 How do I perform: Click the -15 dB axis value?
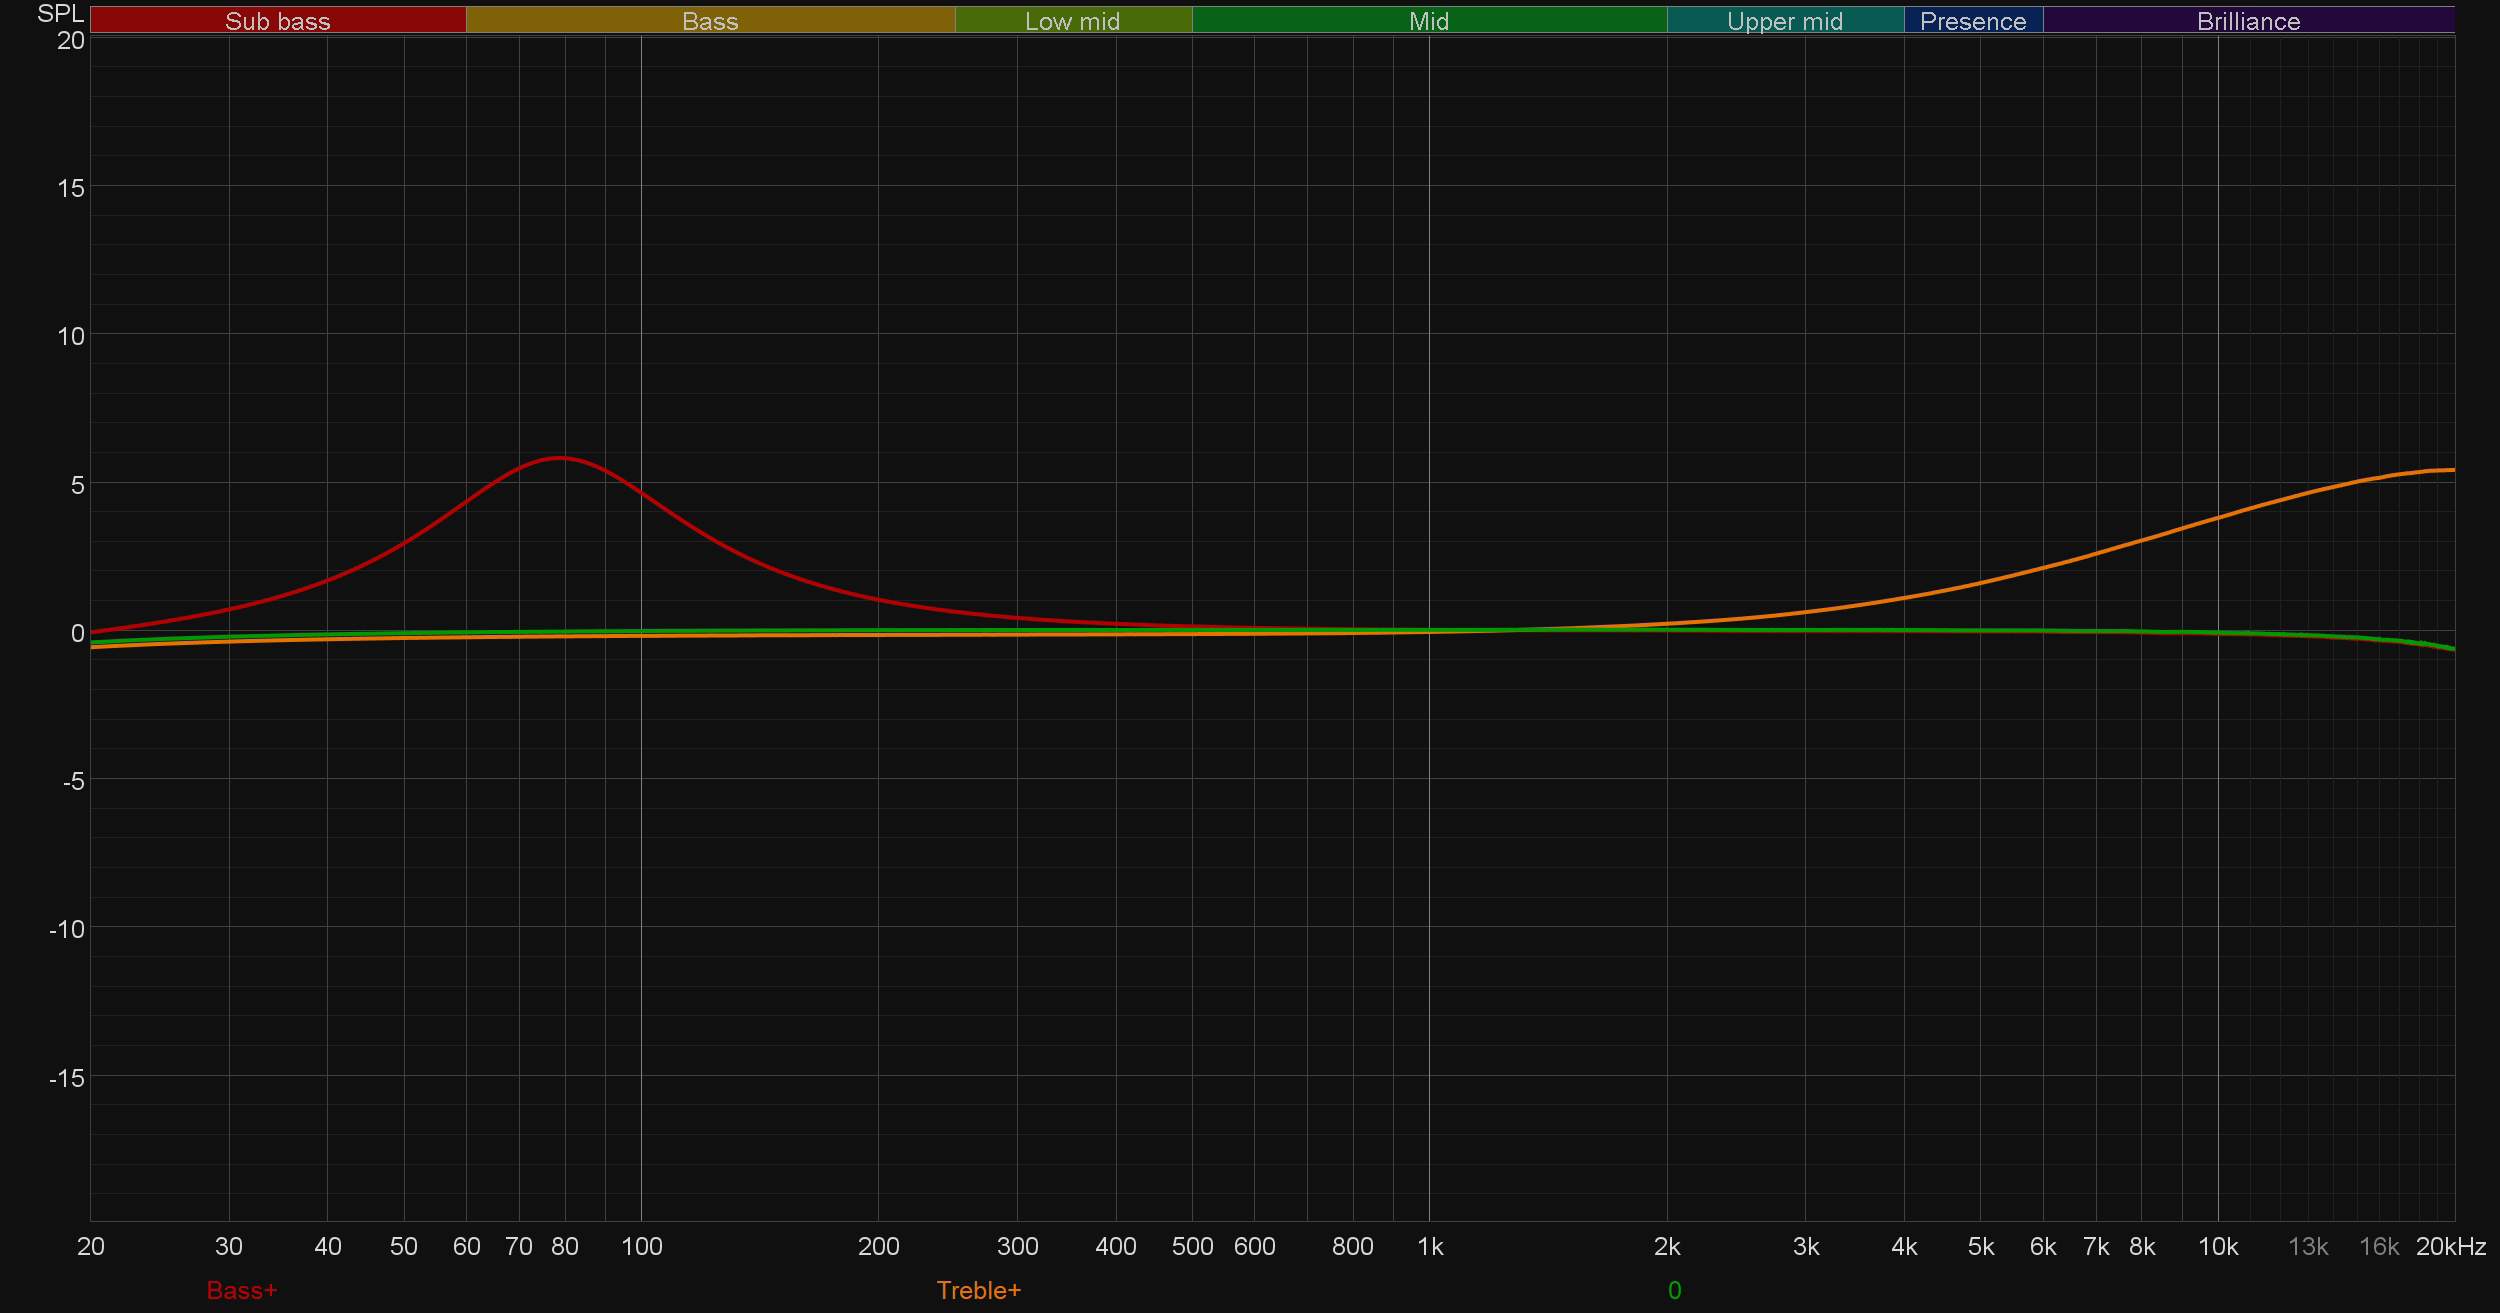[x=67, y=1078]
